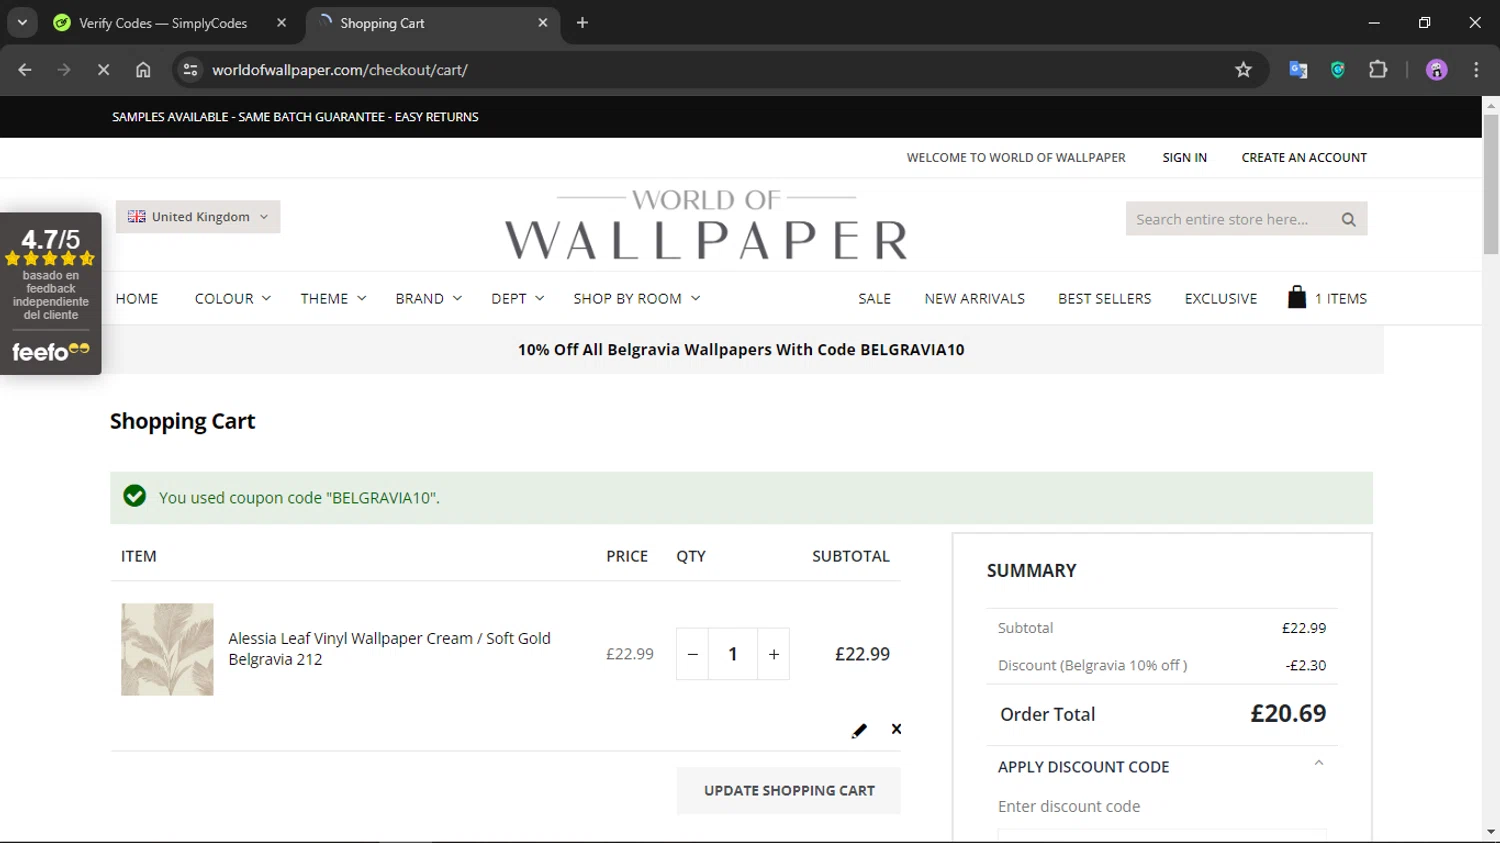1500x843 pixels.
Task: Go to browser home page icon
Action: 143,70
